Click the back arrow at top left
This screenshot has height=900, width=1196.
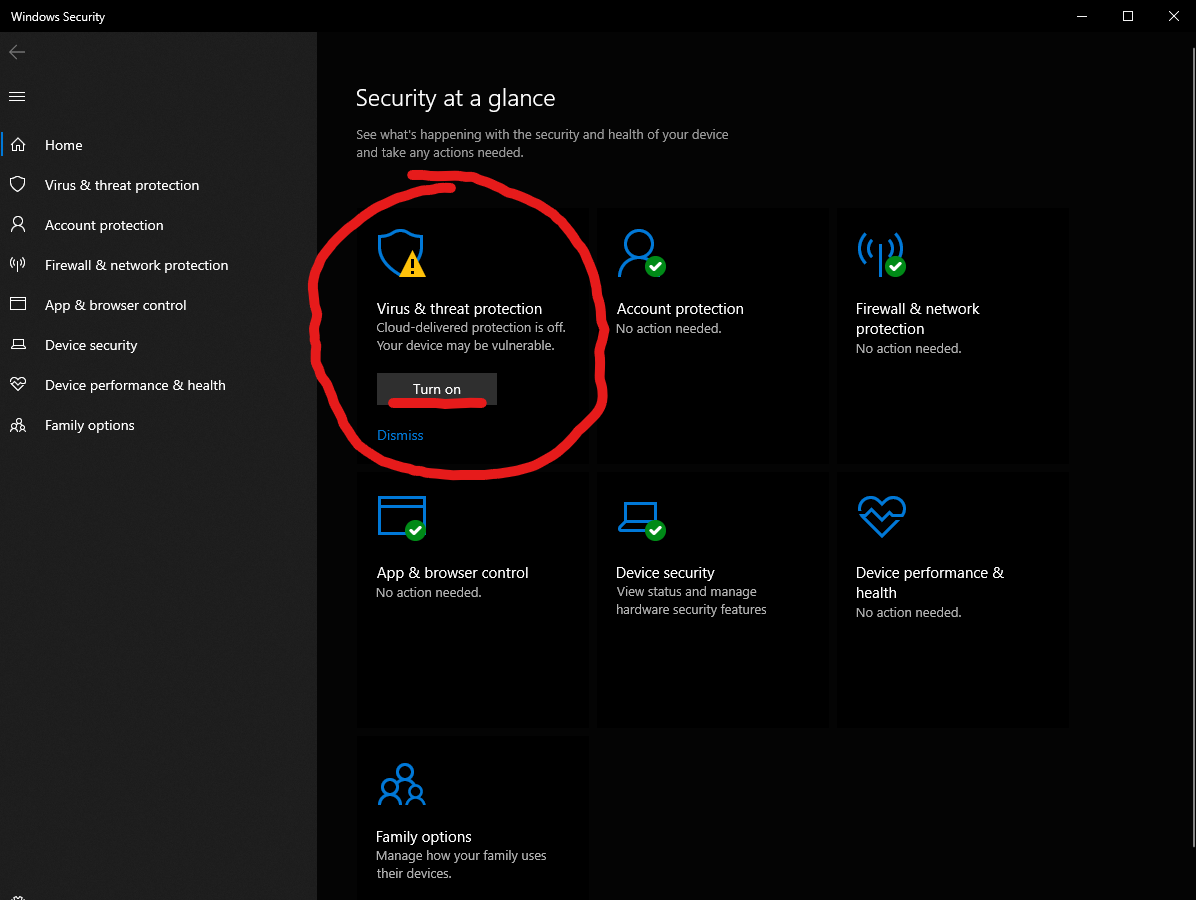17,51
